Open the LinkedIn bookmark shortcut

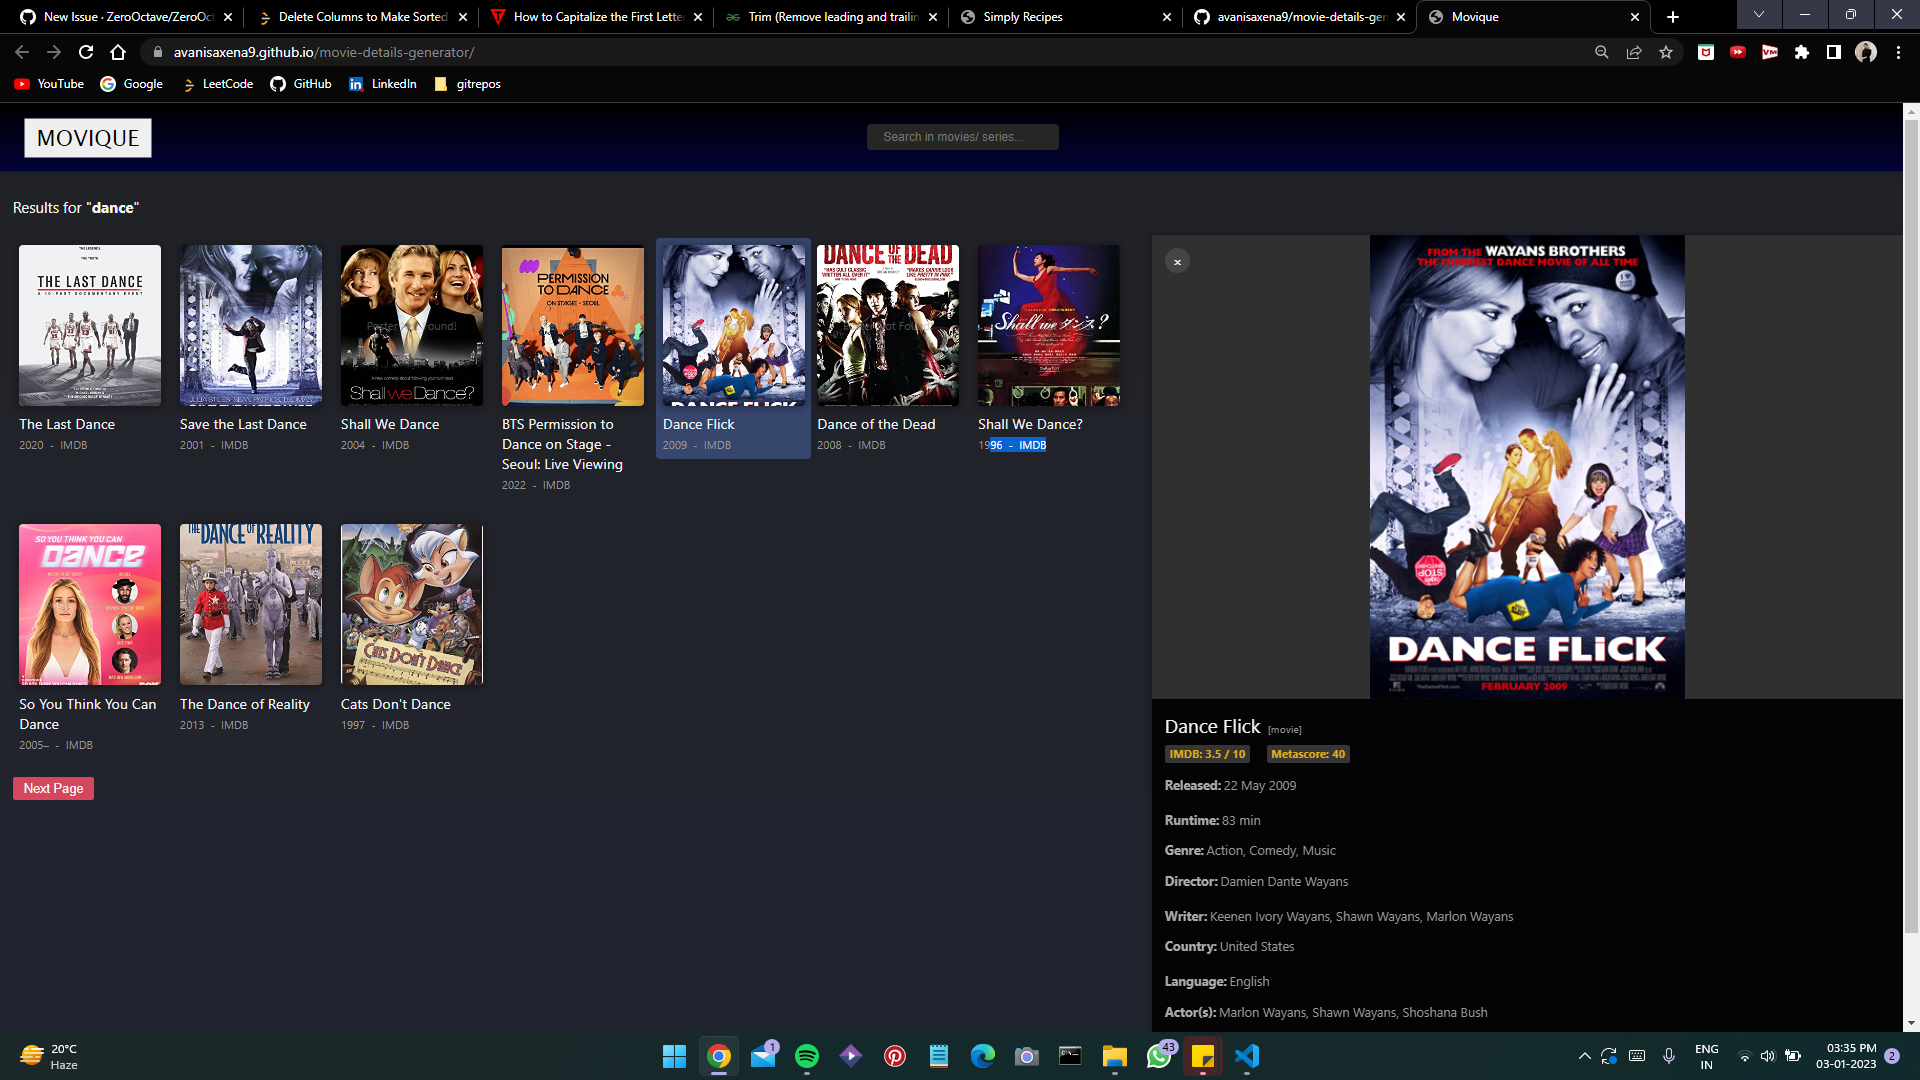pyautogui.click(x=383, y=84)
